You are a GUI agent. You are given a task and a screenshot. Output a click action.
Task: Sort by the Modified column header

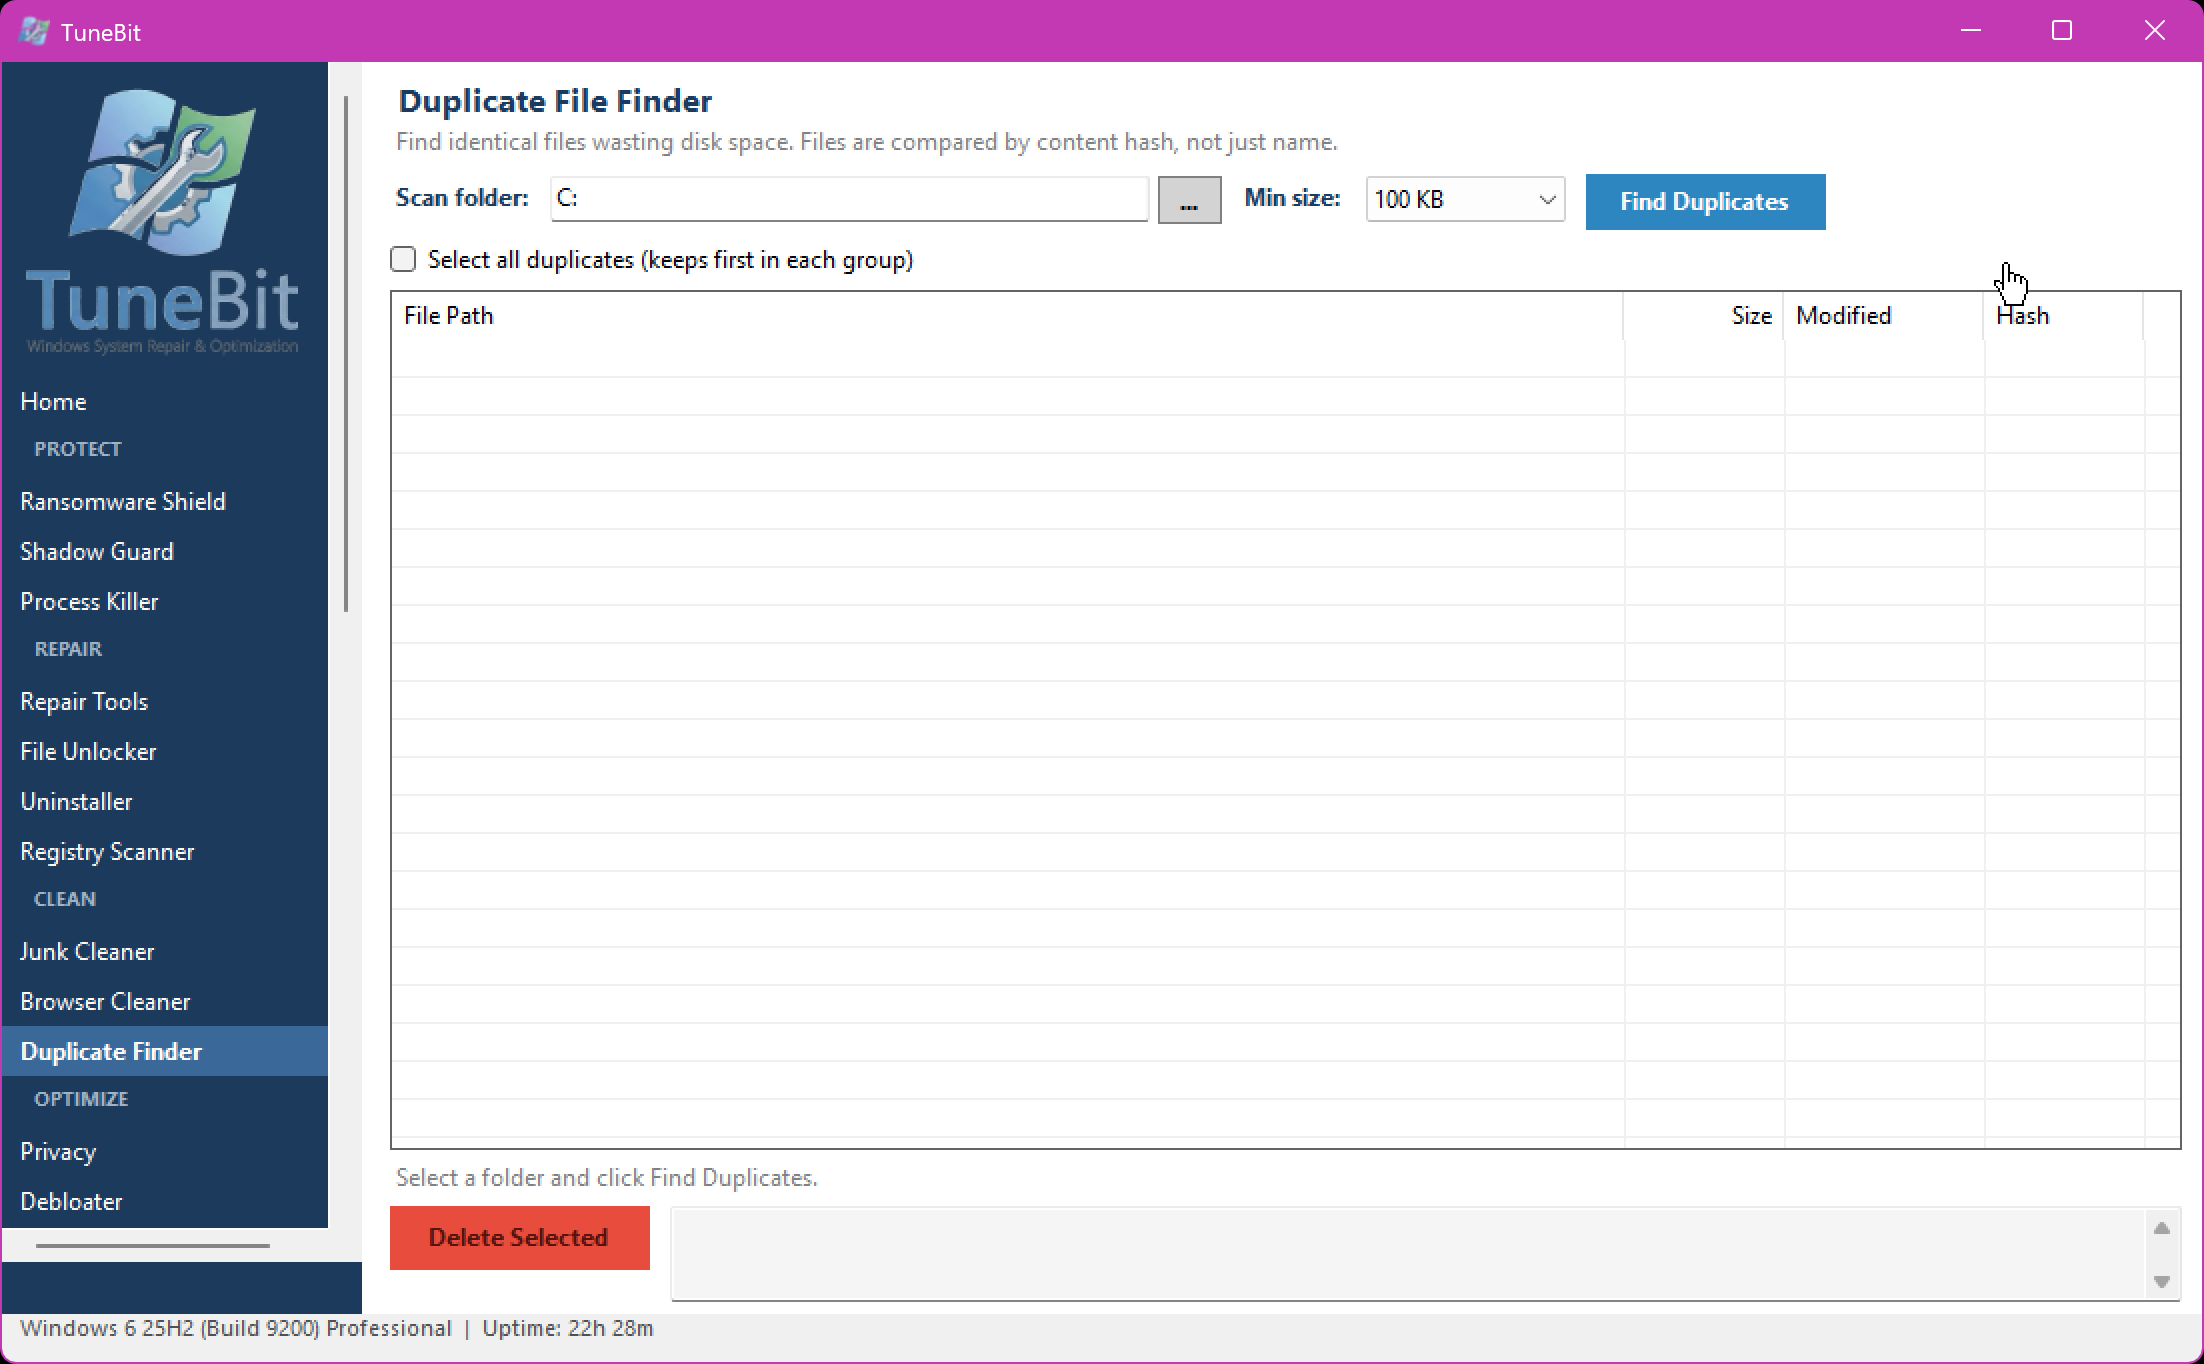click(1883, 316)
